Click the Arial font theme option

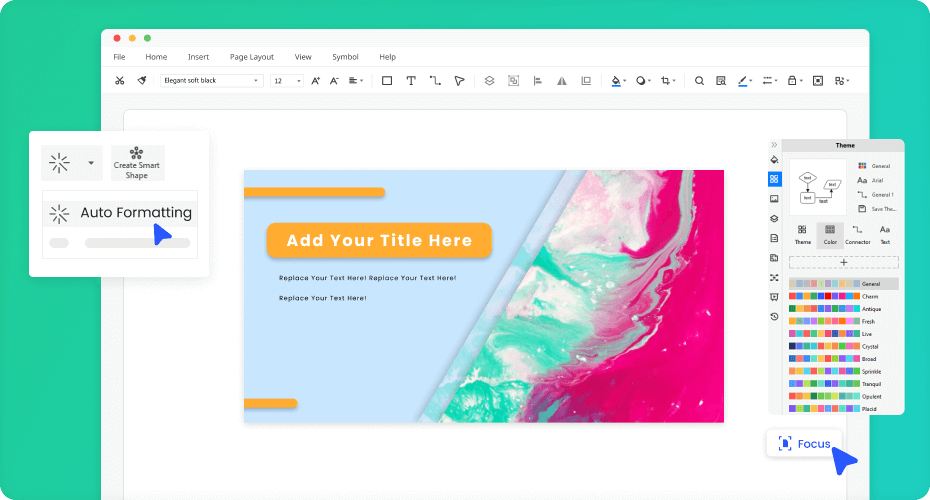pyautogui.click(x=870, y=180)
